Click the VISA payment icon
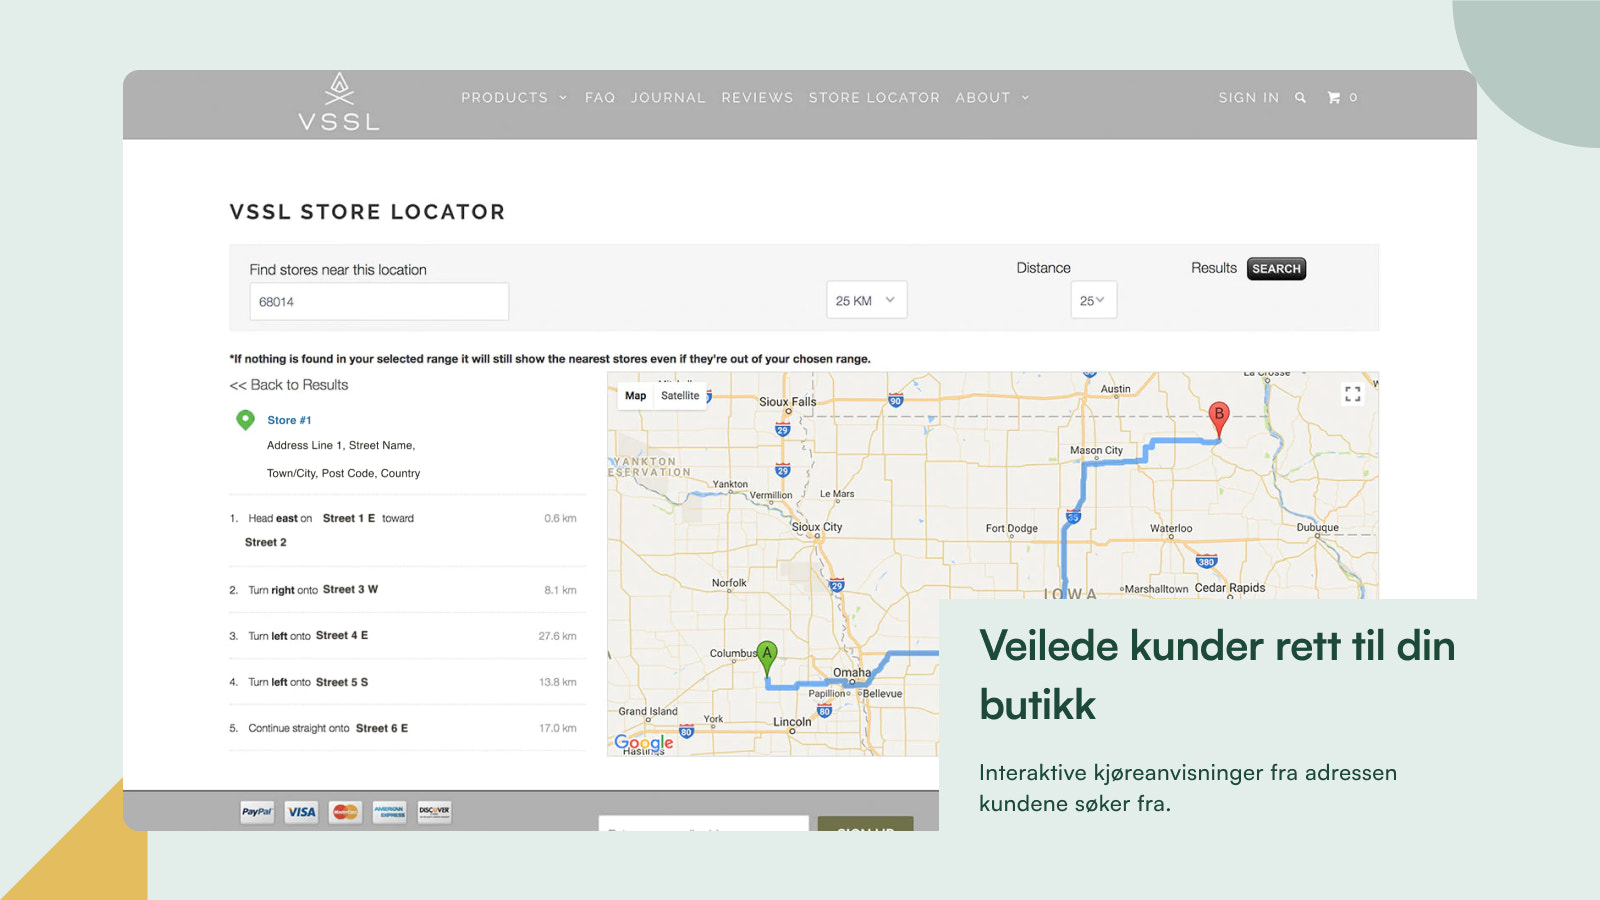The height and width of the screenshot is (900, 1600). 301,812
